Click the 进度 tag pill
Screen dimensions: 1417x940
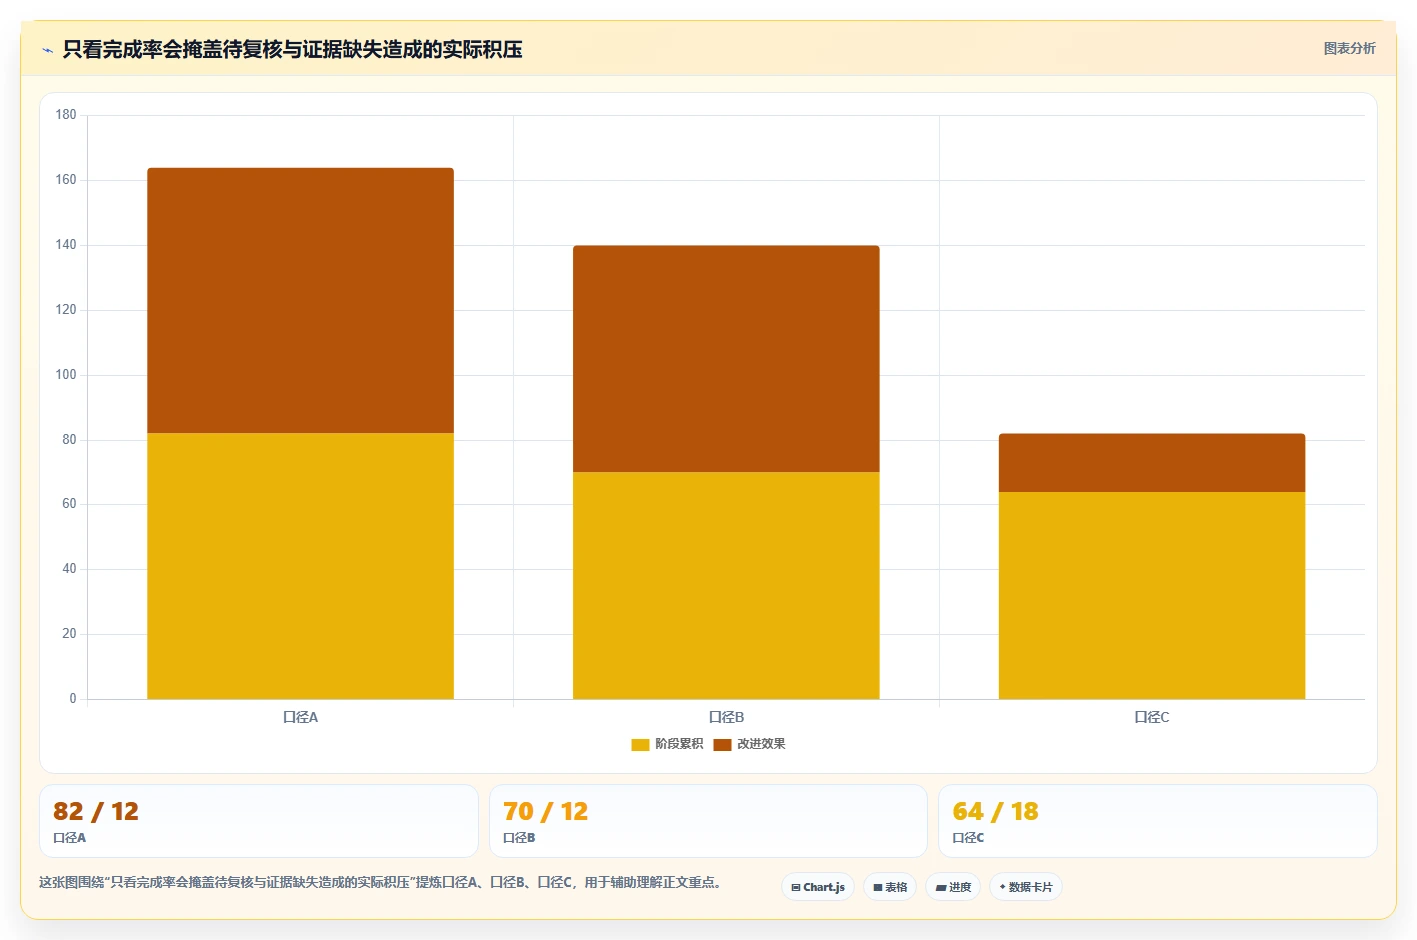click(953, 887)
